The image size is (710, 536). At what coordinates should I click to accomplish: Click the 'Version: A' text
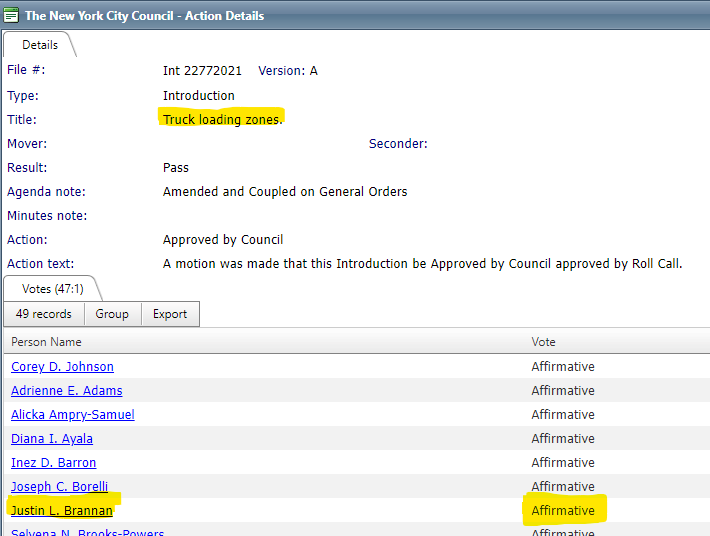click(x=288, y=71)
